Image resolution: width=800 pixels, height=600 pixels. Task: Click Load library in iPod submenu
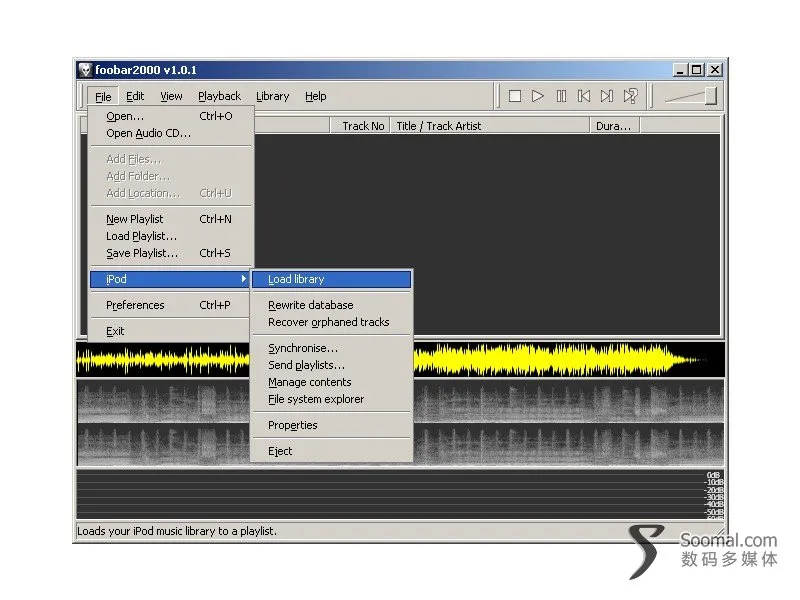(332, 279)
